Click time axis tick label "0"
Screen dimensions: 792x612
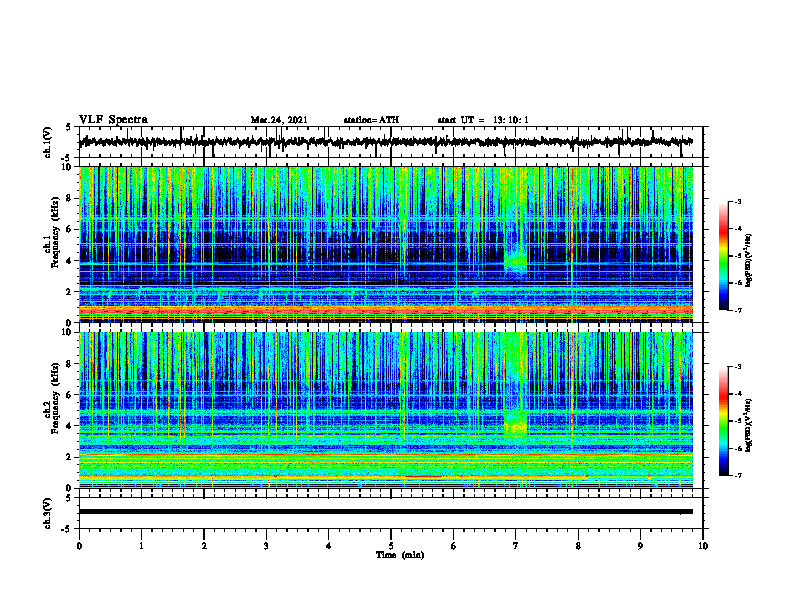click(x=79, y=546)
